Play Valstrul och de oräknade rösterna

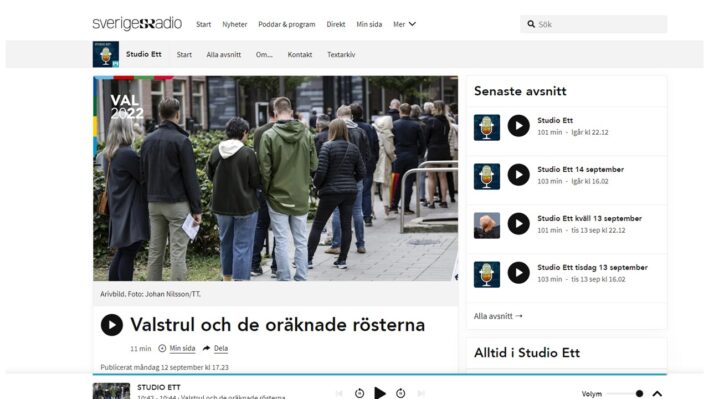click(x=112, y=325)
